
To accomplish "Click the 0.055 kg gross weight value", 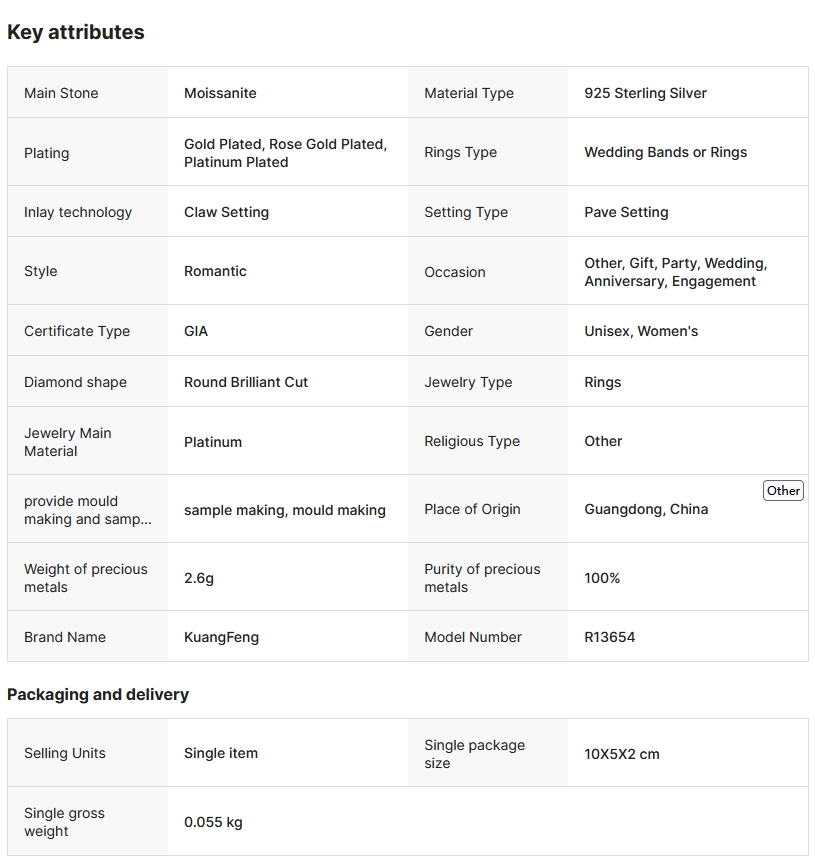I will coord(213,822).
